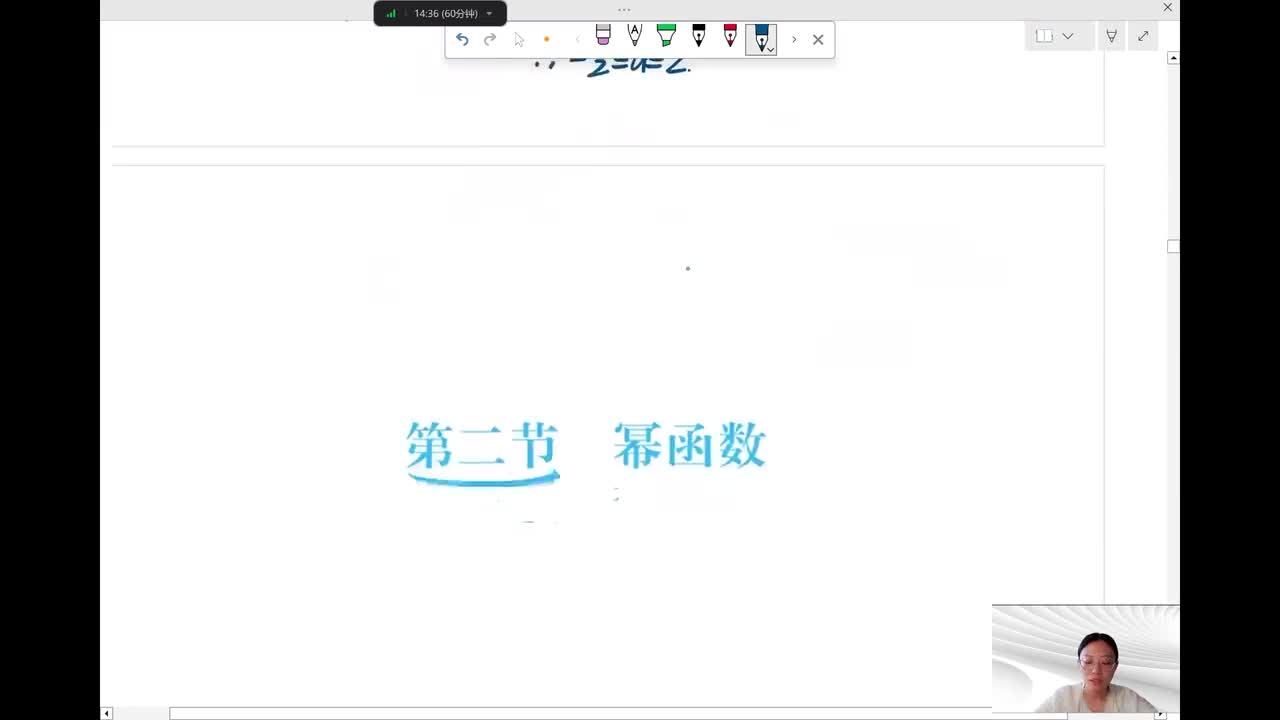Click the heading text 幂函数
The height and width of the screenshot is (720, 1280).
tap(690, 446)
